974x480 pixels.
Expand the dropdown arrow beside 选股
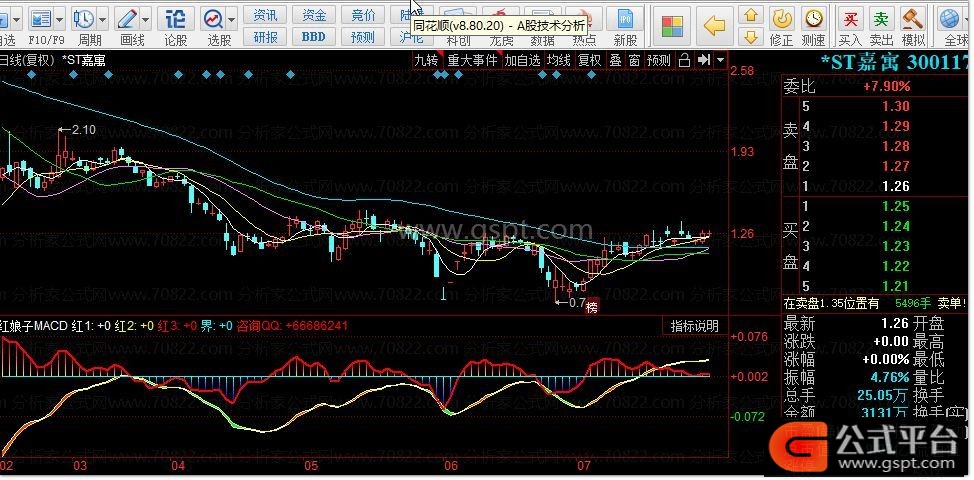[x=232, y=19]
